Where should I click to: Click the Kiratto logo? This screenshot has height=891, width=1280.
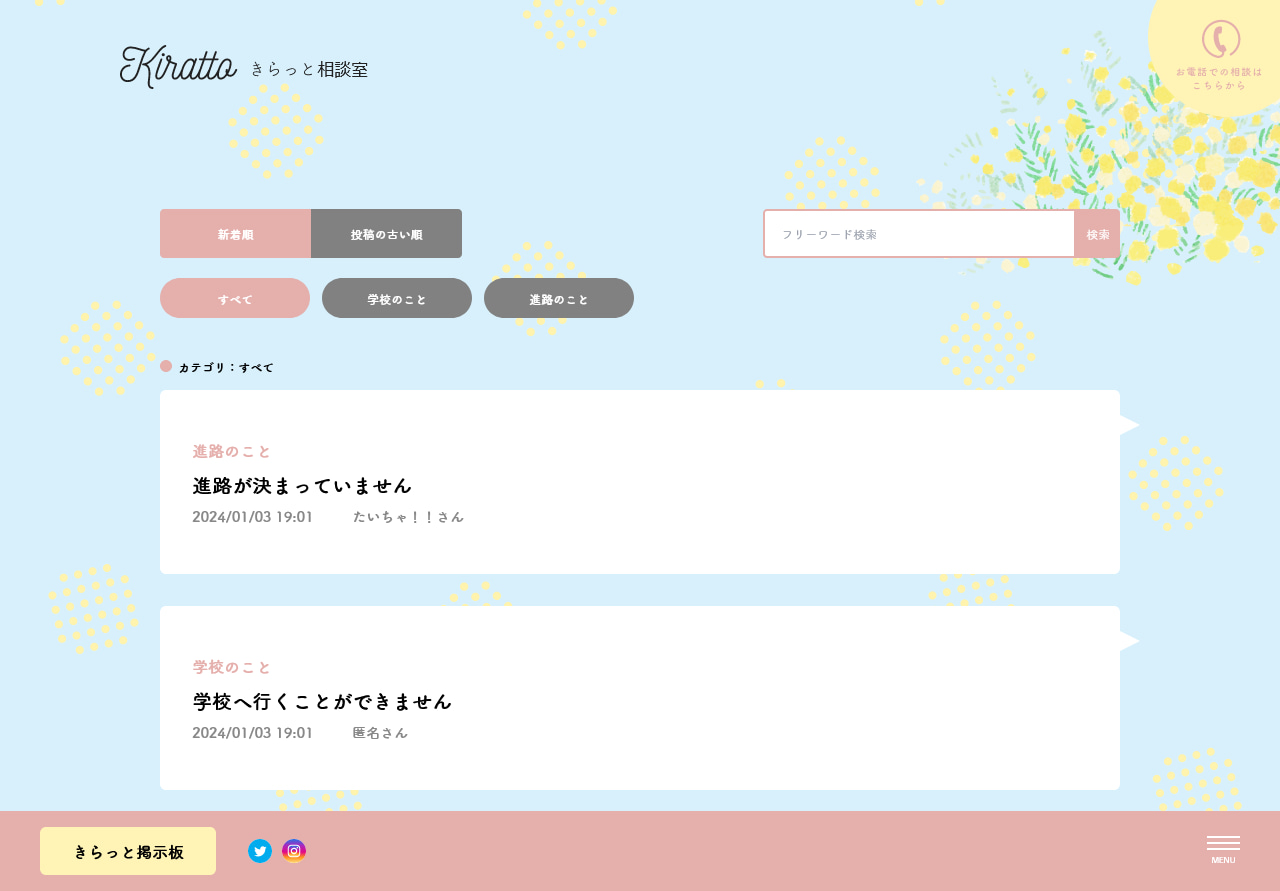click(x=178, y=66)
